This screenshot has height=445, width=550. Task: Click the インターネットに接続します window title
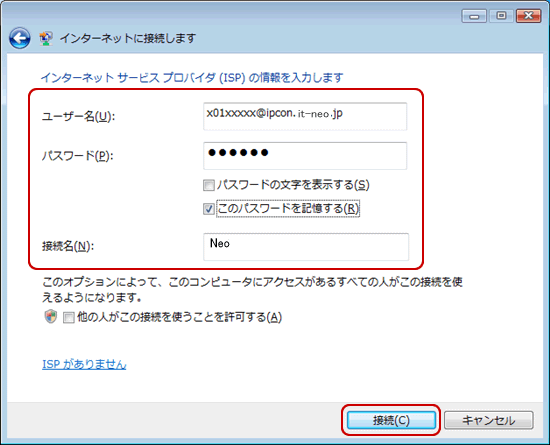tap(128, 38)
